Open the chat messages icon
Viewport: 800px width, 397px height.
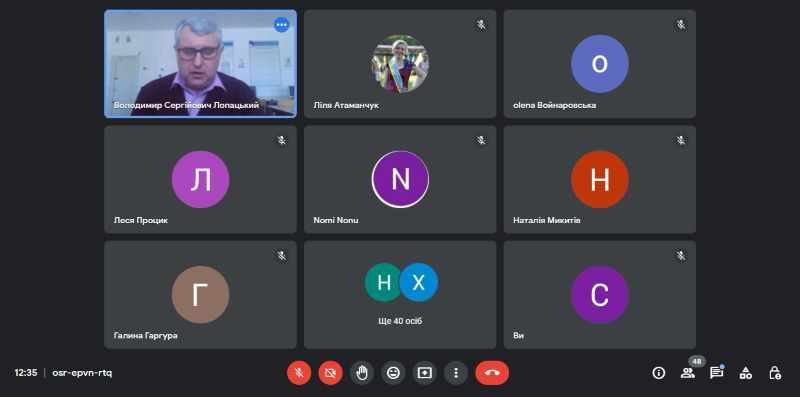click(717, 373)
